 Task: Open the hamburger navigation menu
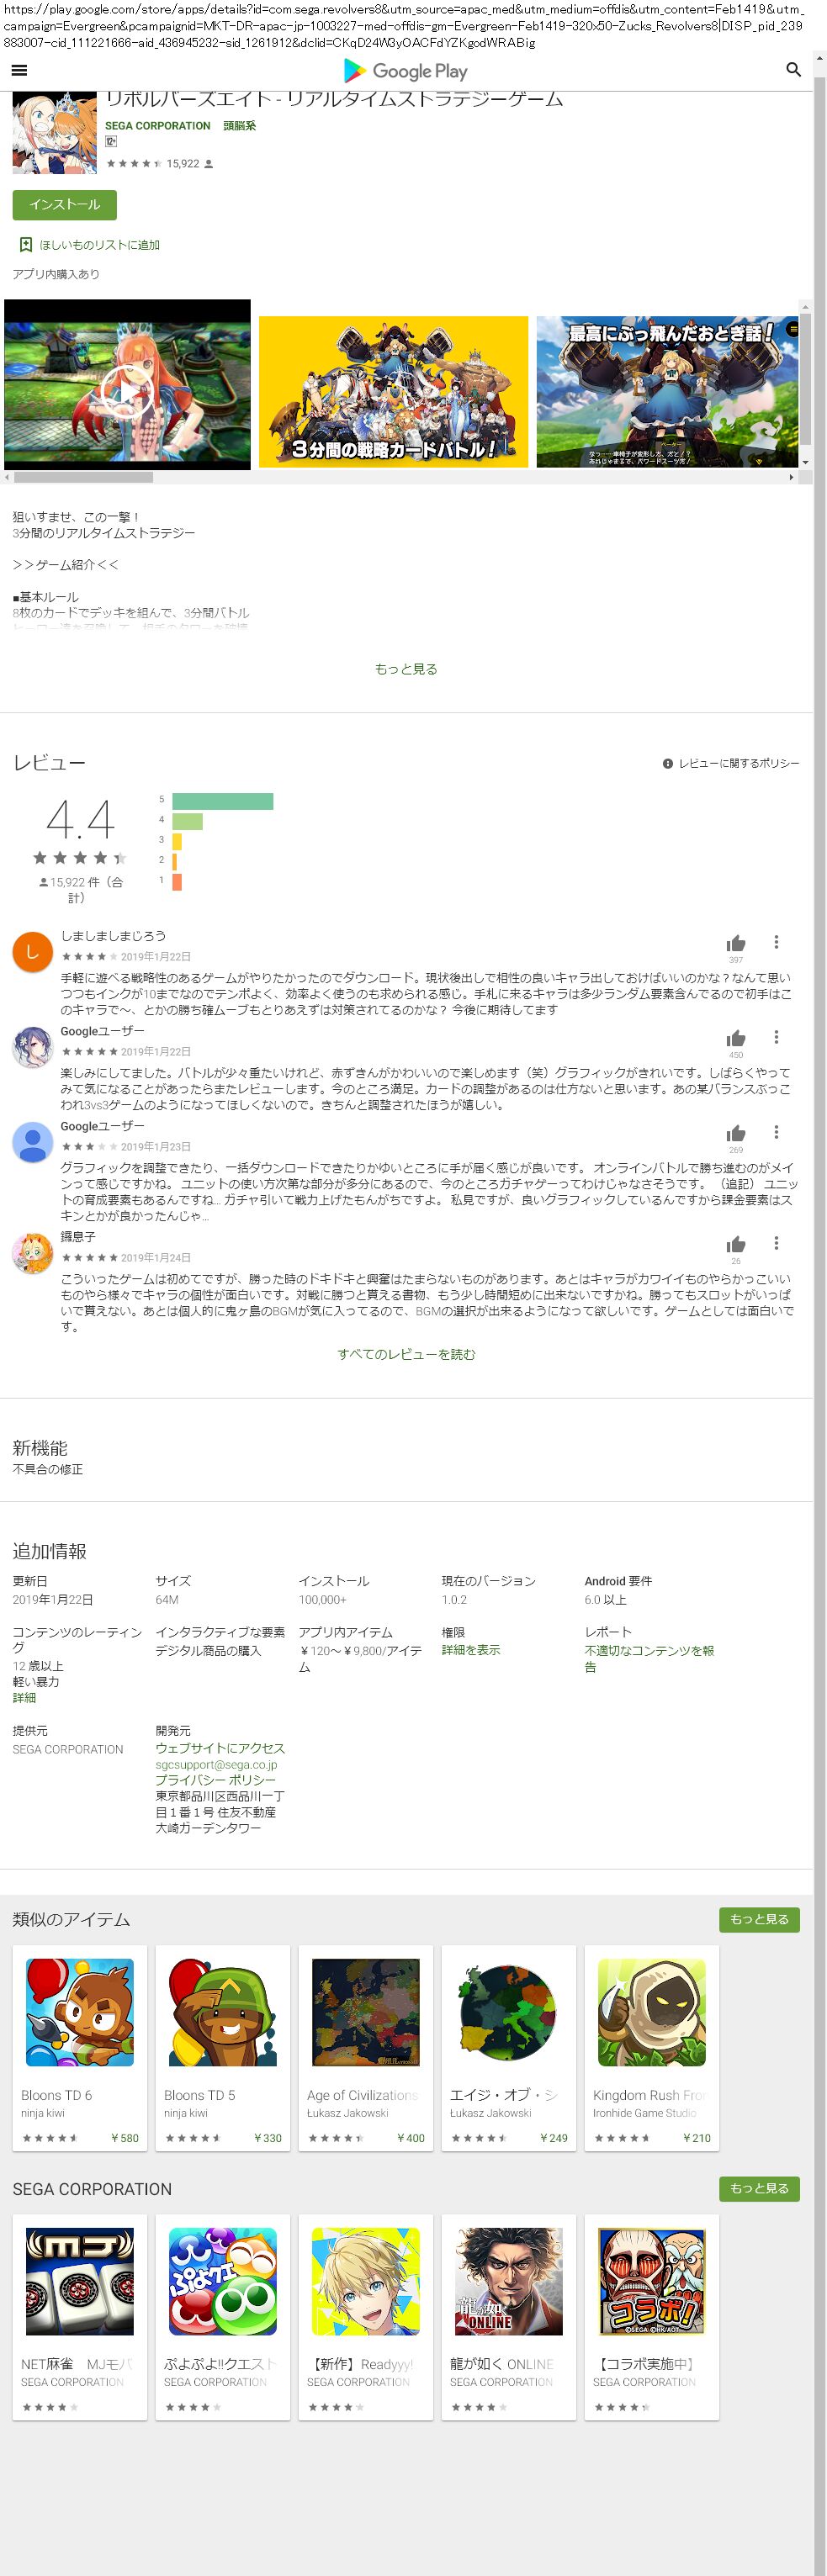[19, 70]
